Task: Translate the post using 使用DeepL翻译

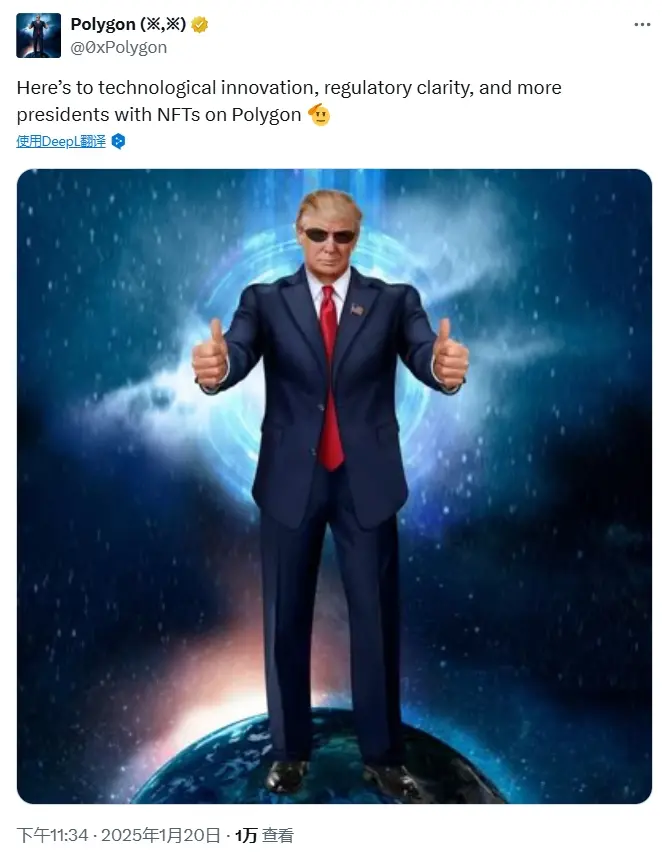Action: 58,142
